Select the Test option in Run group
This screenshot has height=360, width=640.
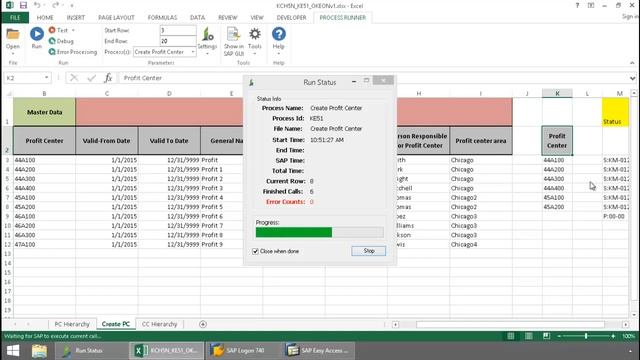click(x=58, y=30)
